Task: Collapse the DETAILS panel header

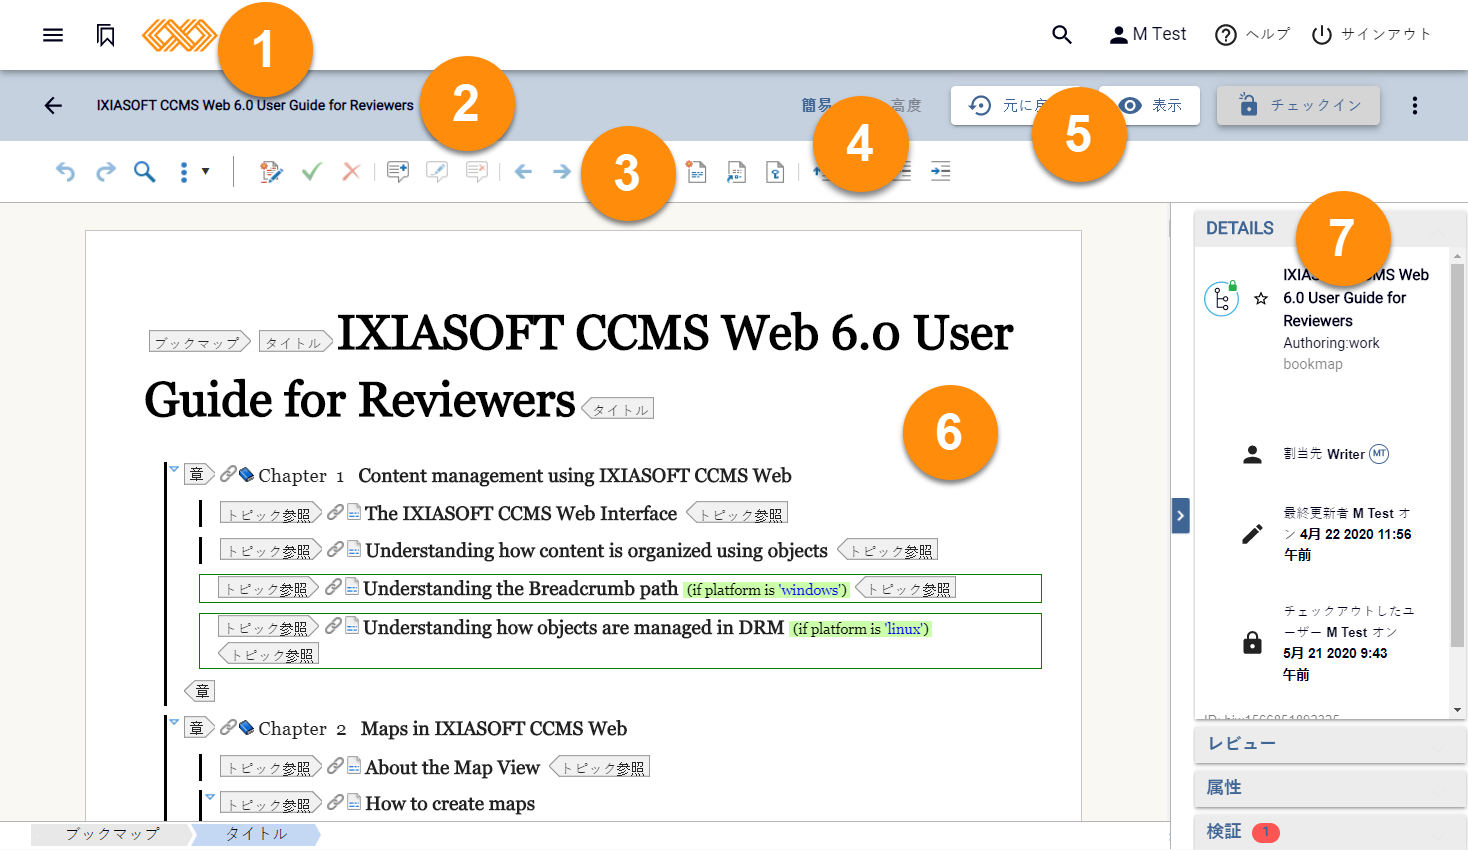Action: [x=1330, y=228]
